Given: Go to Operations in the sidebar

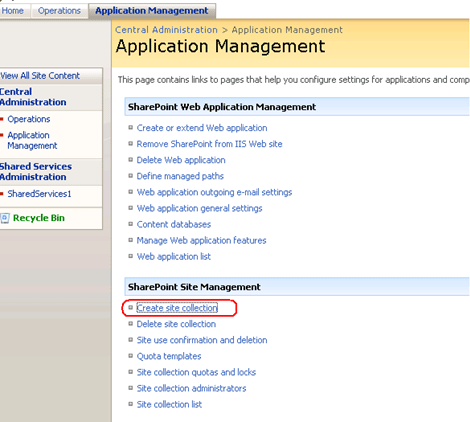Looking at the screenshot, I should click(x=29, y=119).
